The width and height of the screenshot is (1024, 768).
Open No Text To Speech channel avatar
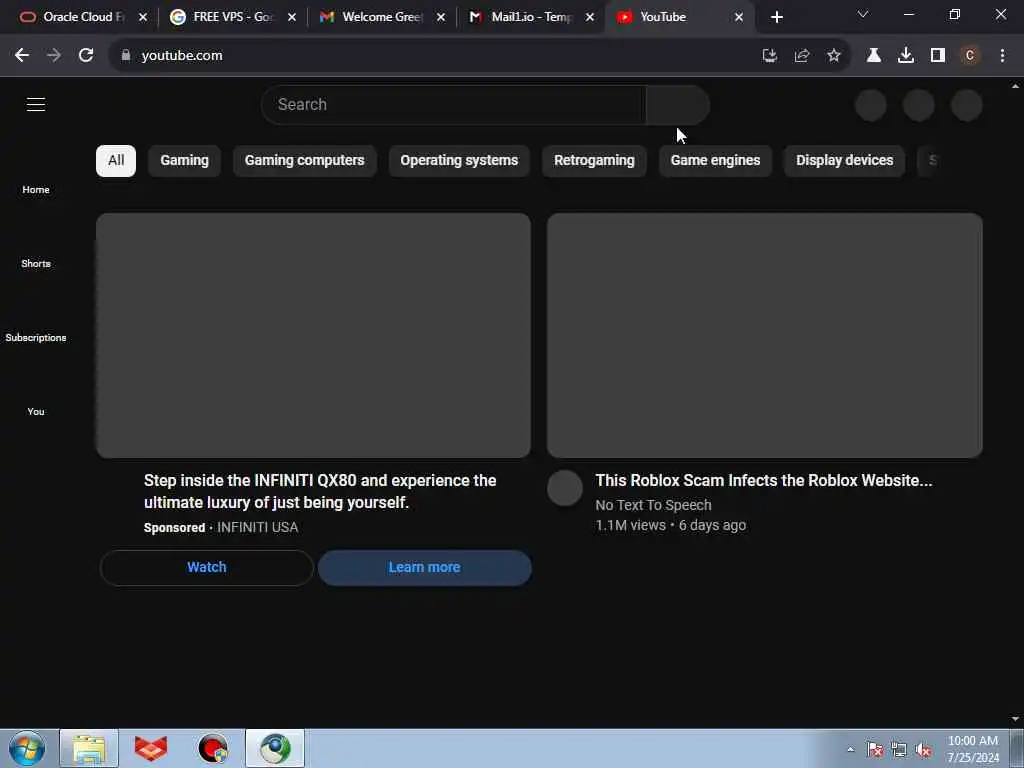tap(565, 488)
